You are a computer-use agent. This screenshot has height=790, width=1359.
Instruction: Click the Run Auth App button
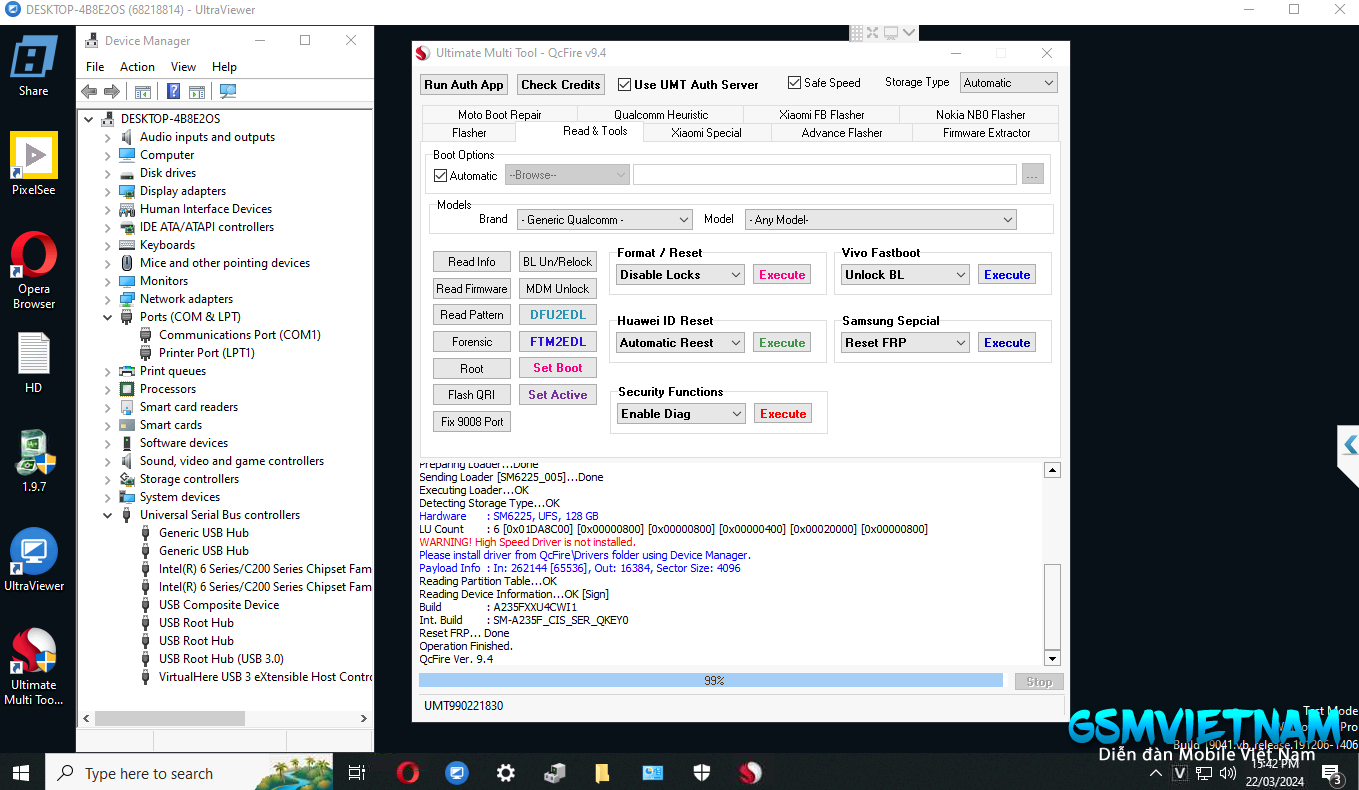click(x=464, y=85)
